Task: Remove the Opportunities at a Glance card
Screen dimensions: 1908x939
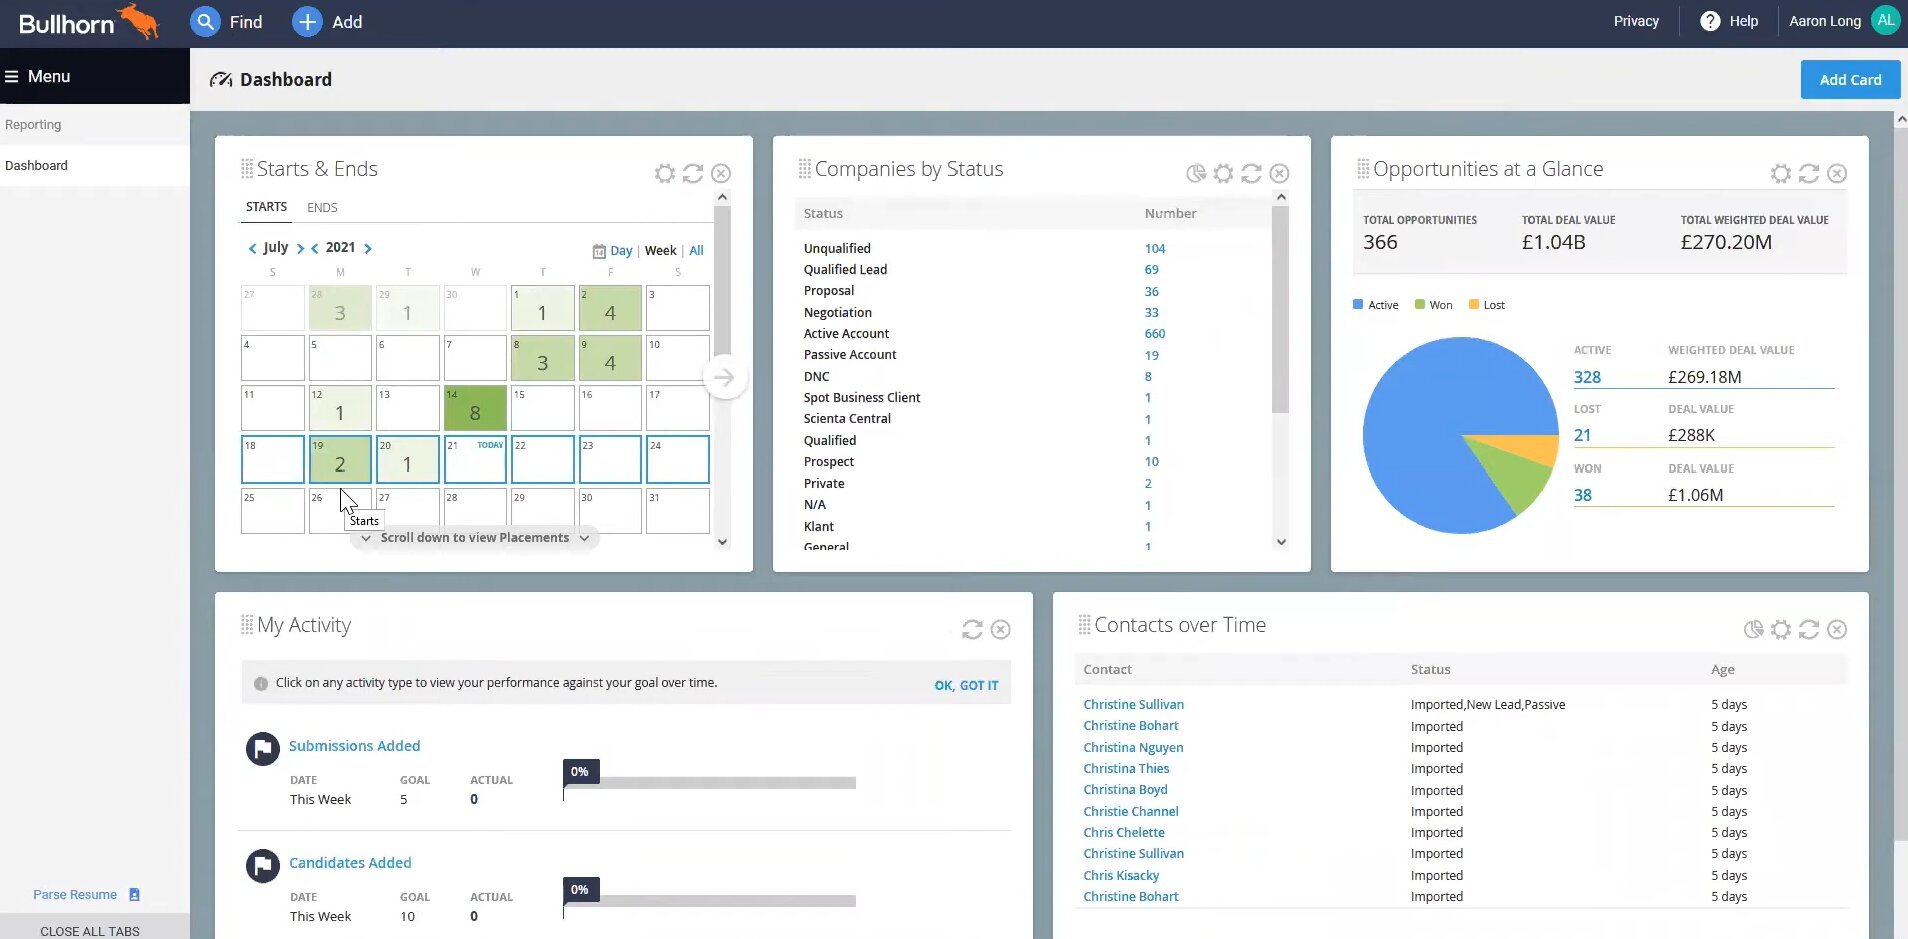Action: [x=1837, y=174]
